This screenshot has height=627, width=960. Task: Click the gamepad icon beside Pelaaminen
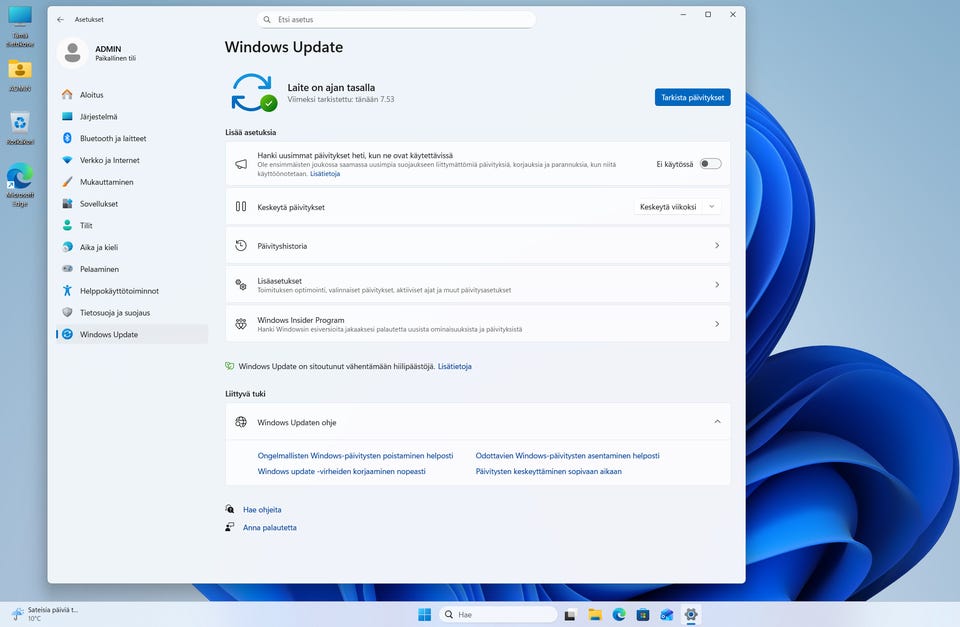[x=67, y=269]
